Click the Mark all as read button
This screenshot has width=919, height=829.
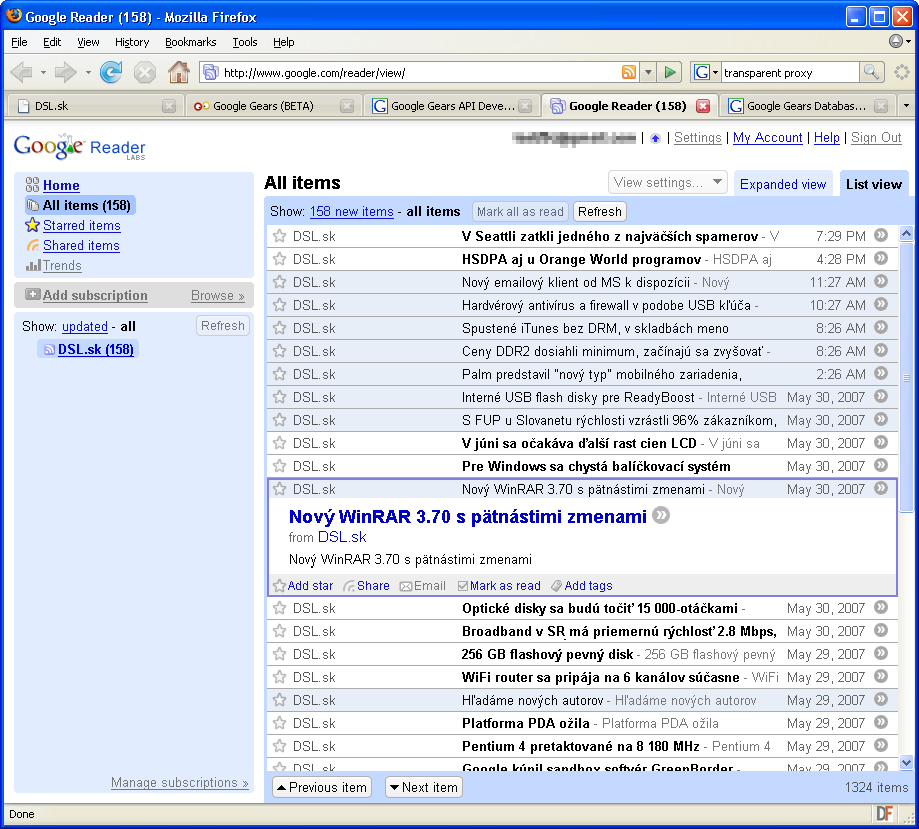520,212
